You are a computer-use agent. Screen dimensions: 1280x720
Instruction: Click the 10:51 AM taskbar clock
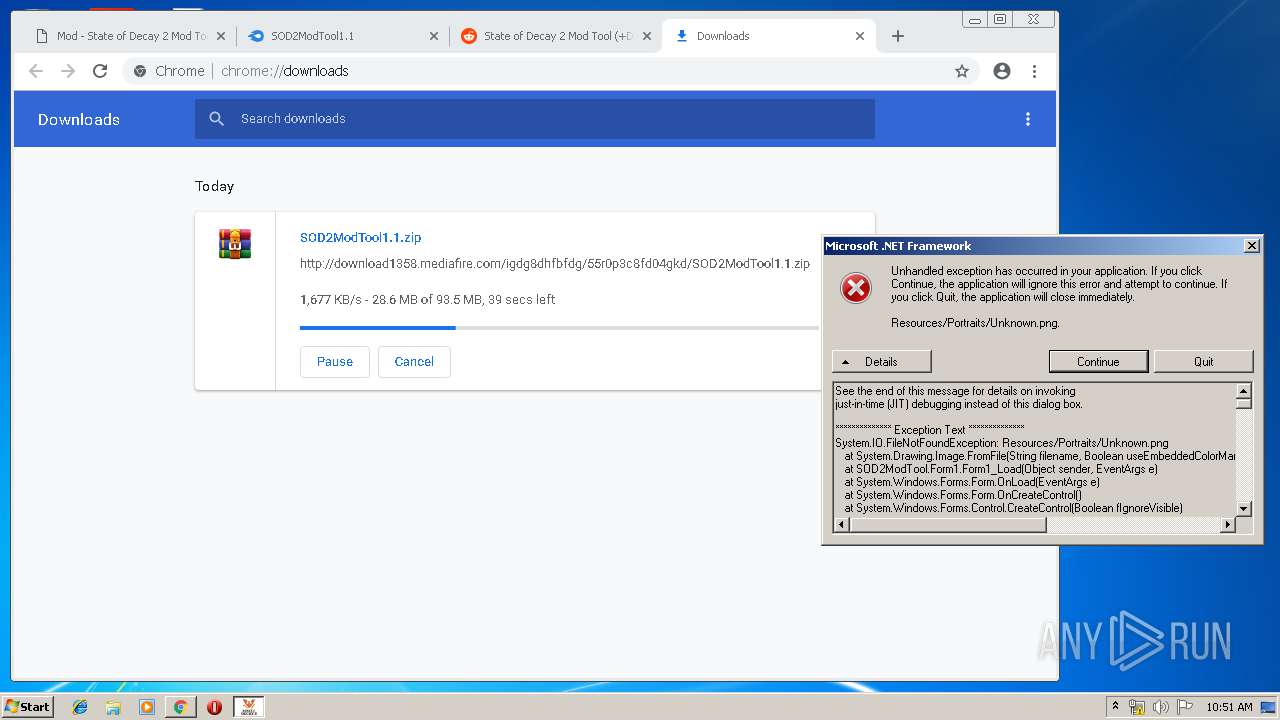pos(1229,707)
